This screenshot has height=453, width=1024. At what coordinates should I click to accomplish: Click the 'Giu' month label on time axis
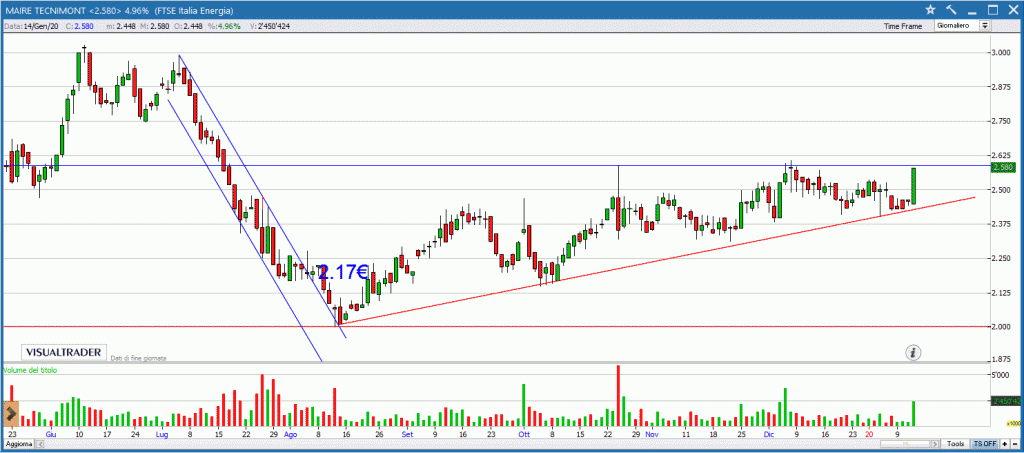click(x=51, y=433)
